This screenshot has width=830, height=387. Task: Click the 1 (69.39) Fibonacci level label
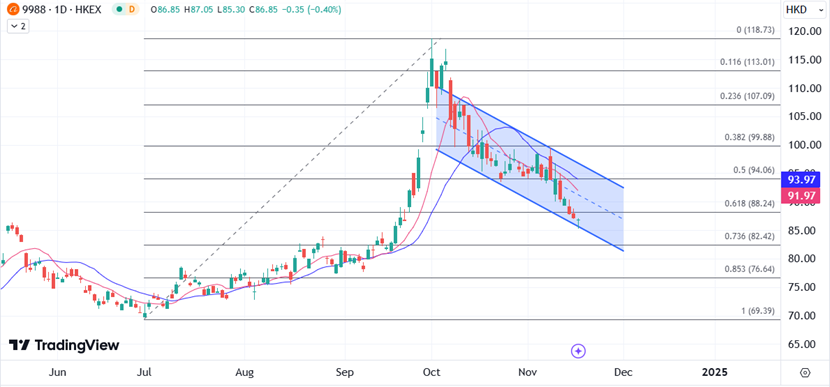pos(757,311)
